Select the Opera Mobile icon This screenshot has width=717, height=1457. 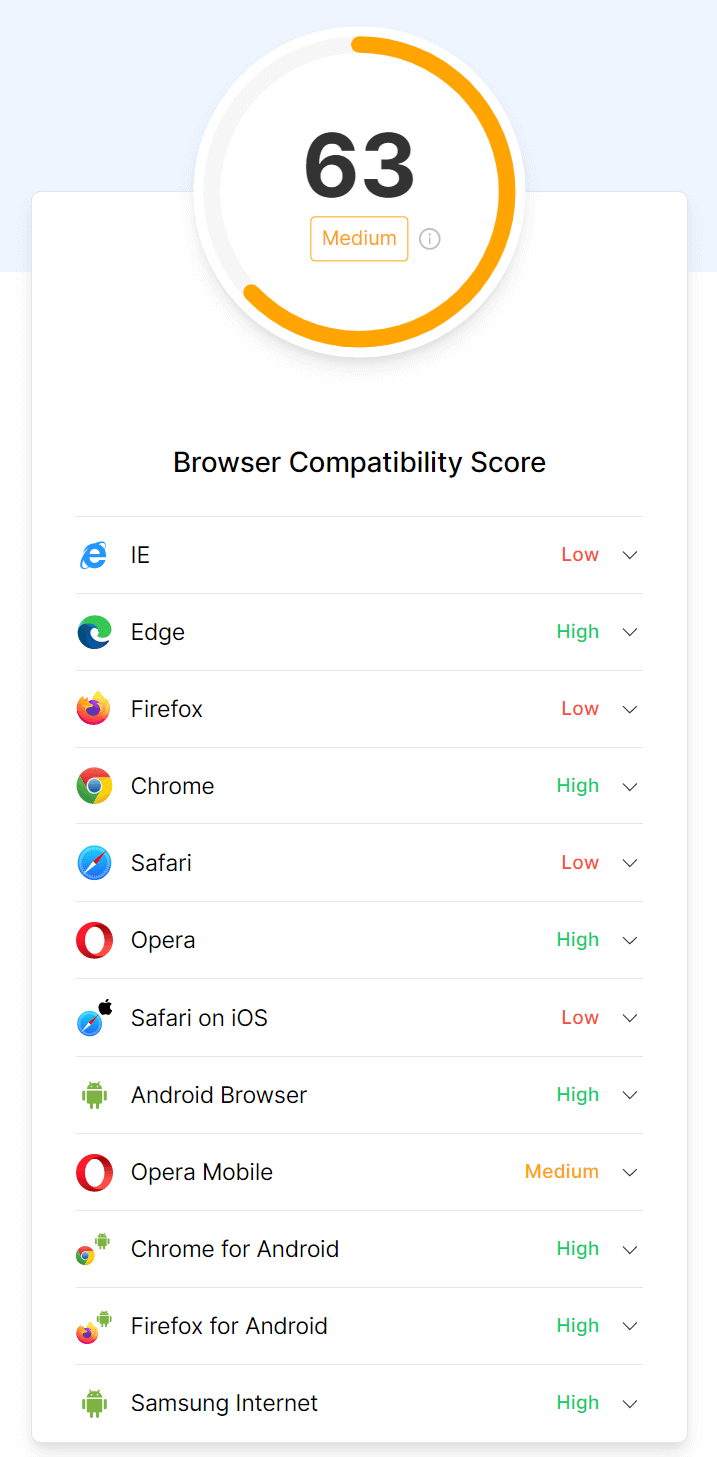[95, 1172]
